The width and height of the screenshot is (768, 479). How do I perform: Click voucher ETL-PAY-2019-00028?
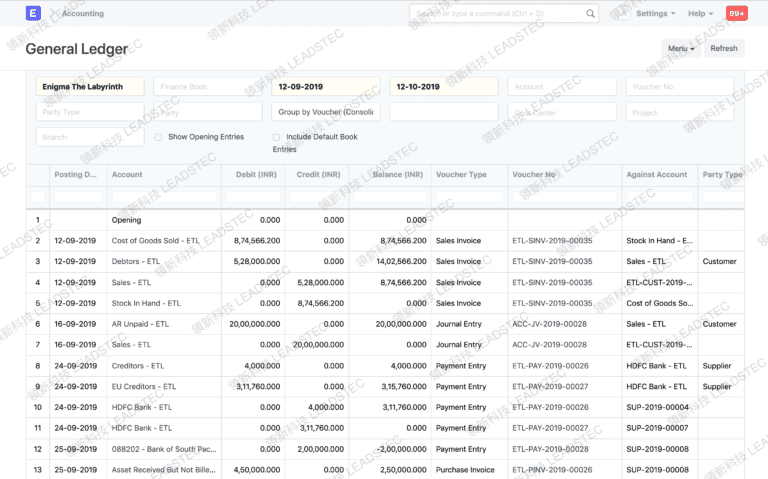tap(551, 449)
